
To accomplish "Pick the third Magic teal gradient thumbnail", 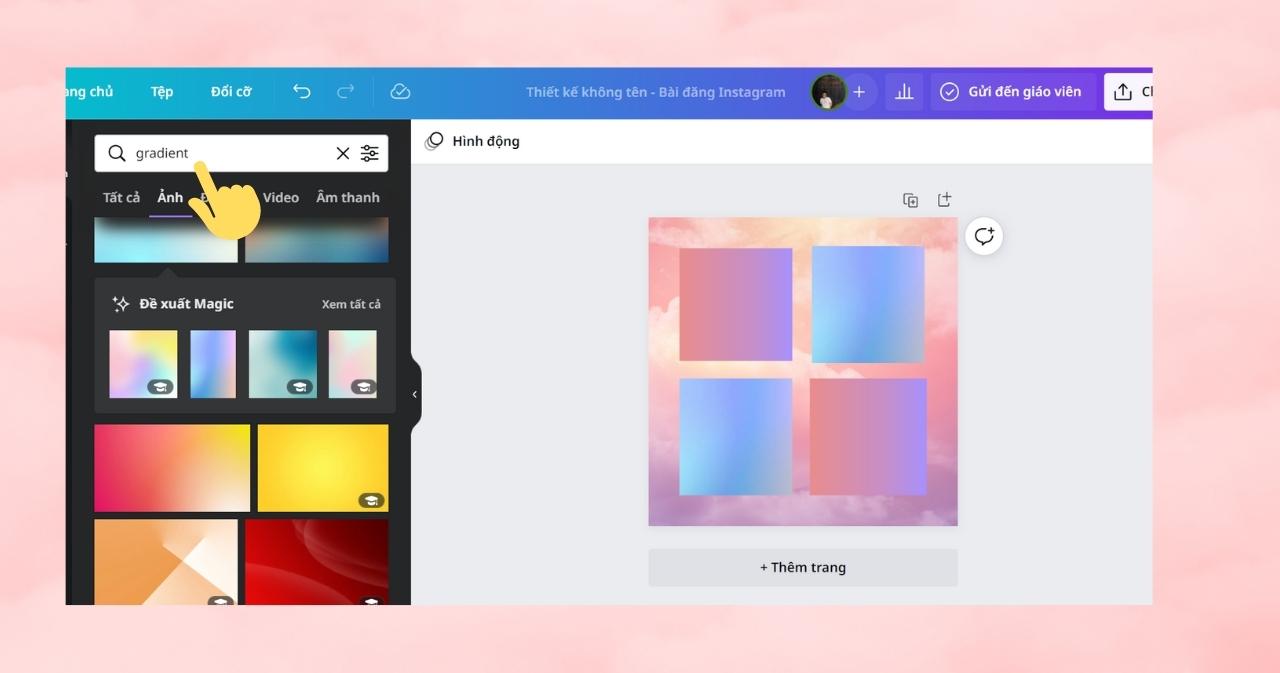I will (x=283, y=364).
